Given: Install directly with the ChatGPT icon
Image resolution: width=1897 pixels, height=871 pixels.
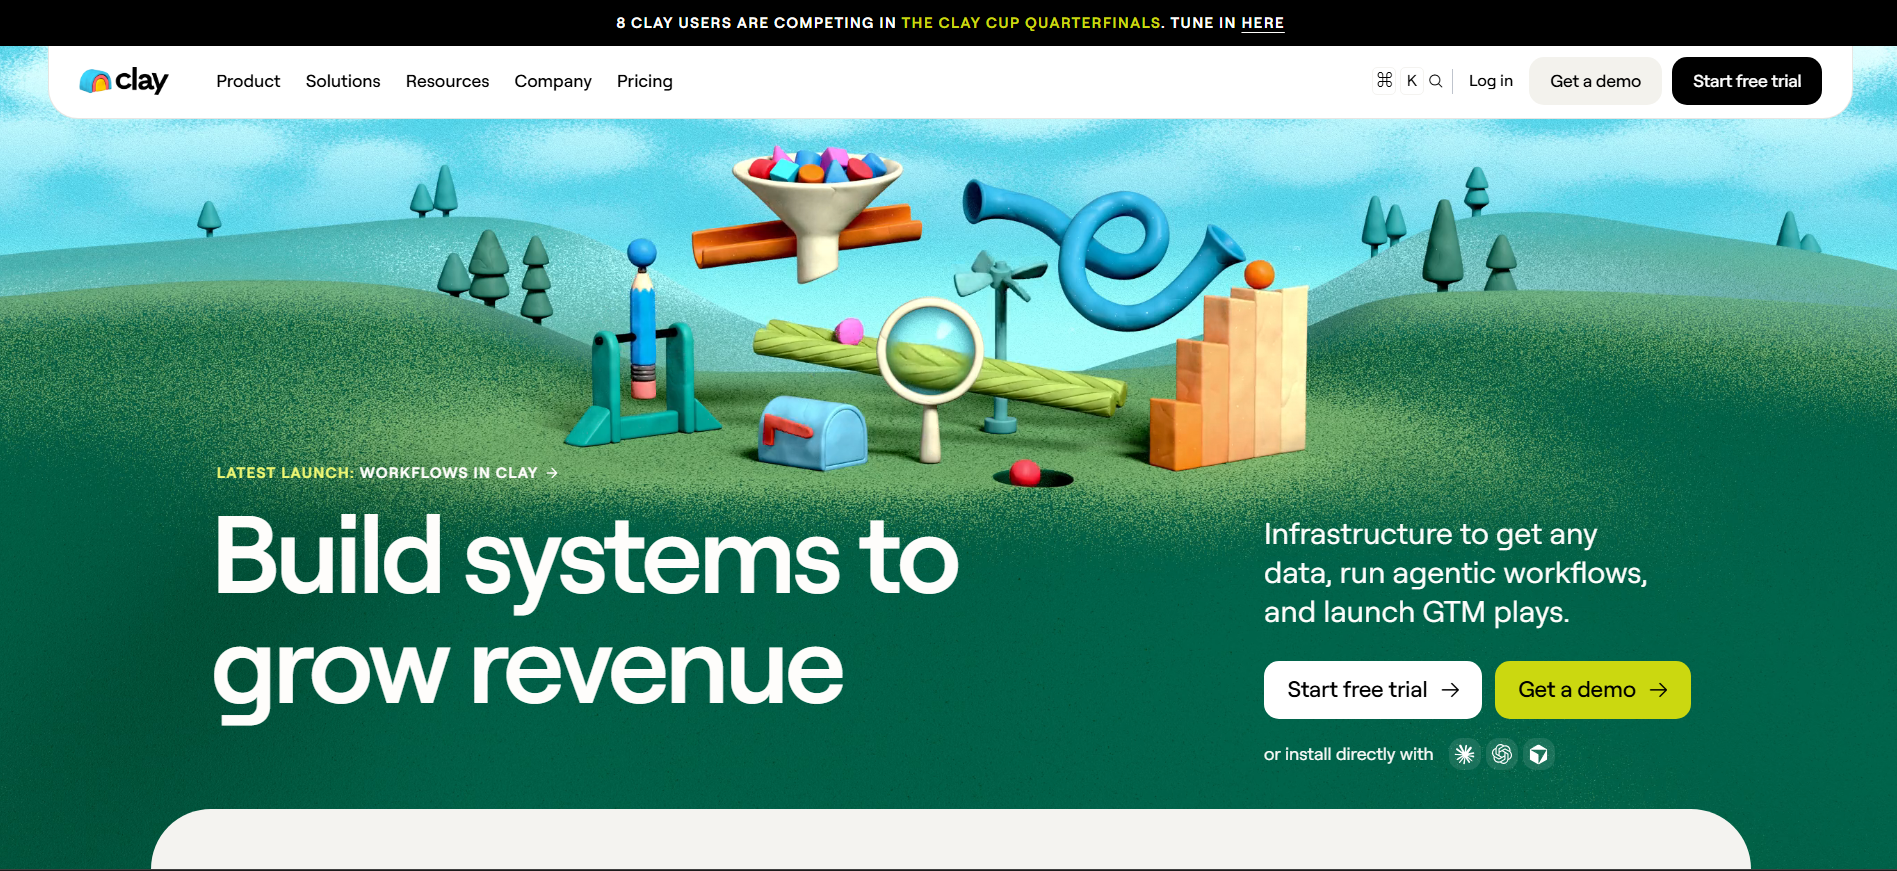Looking at the screenshot, I should tap(1502, 754).
